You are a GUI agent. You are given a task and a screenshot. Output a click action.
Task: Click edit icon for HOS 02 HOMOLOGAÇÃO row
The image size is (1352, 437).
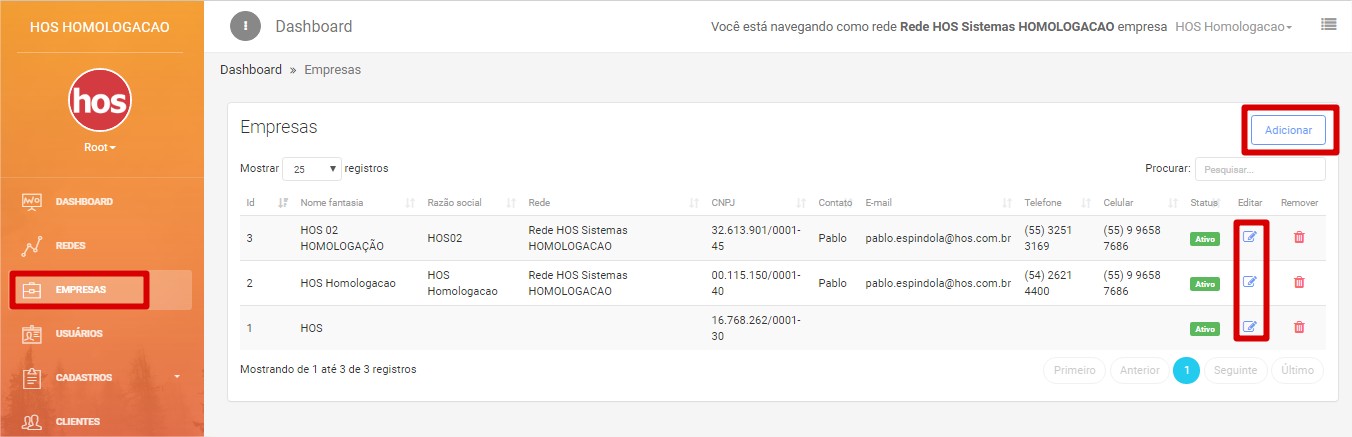[1249, 237]
